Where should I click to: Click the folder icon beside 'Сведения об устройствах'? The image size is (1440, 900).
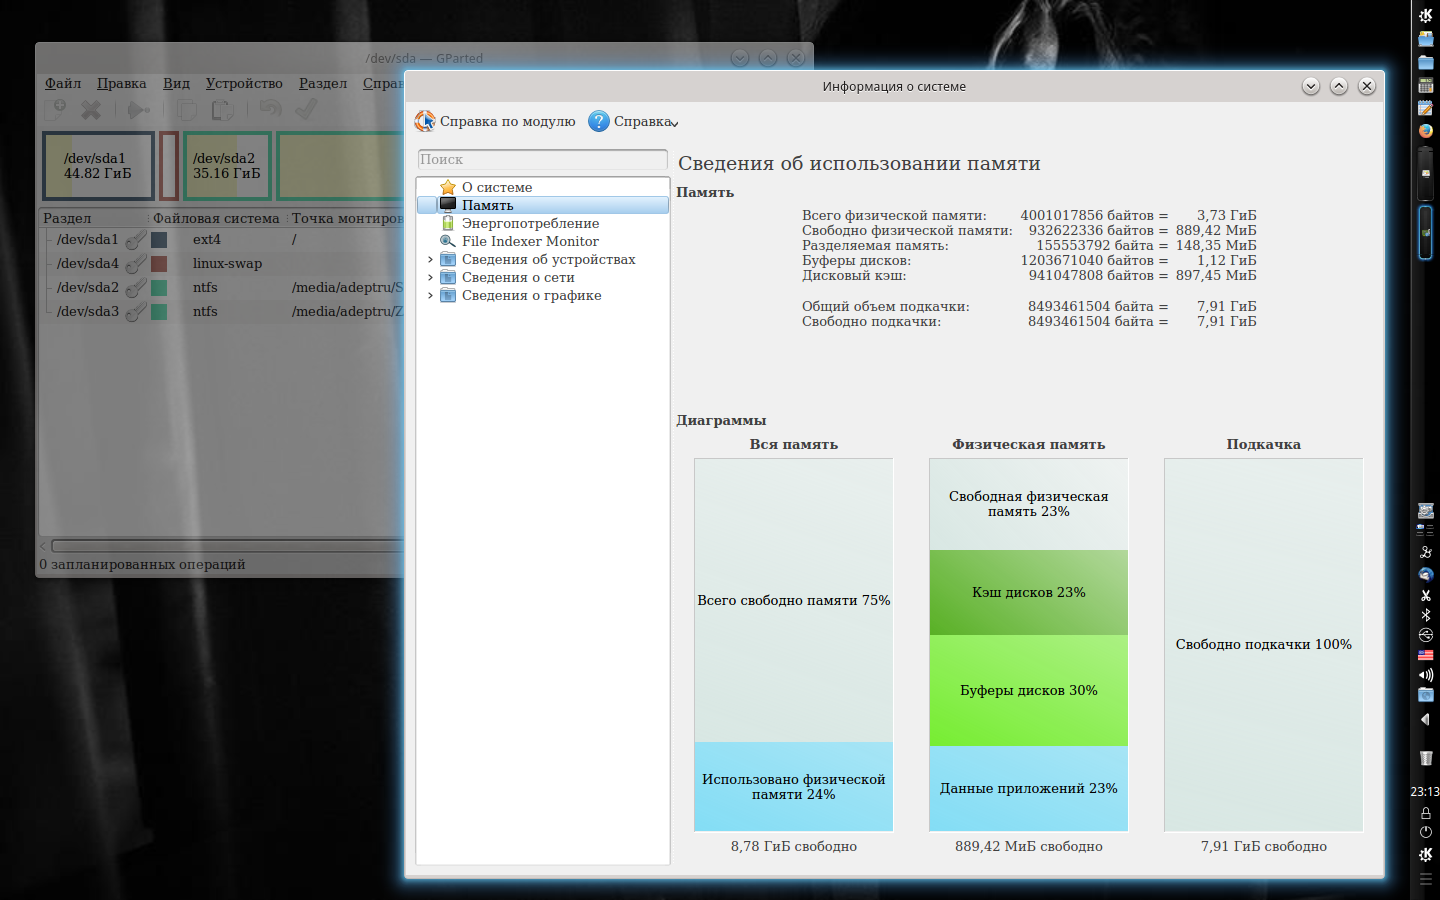coord(448,259)
